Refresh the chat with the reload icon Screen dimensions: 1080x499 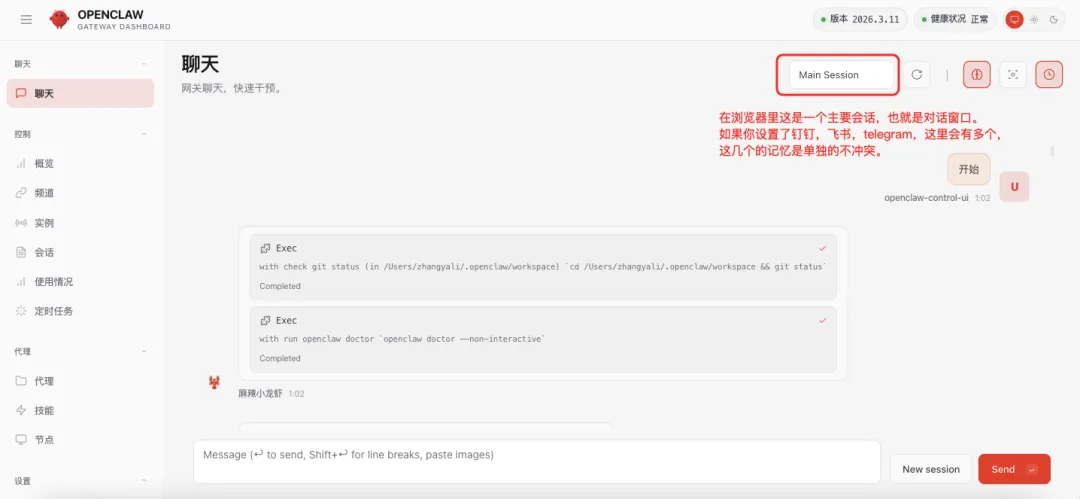coord(917,74)
